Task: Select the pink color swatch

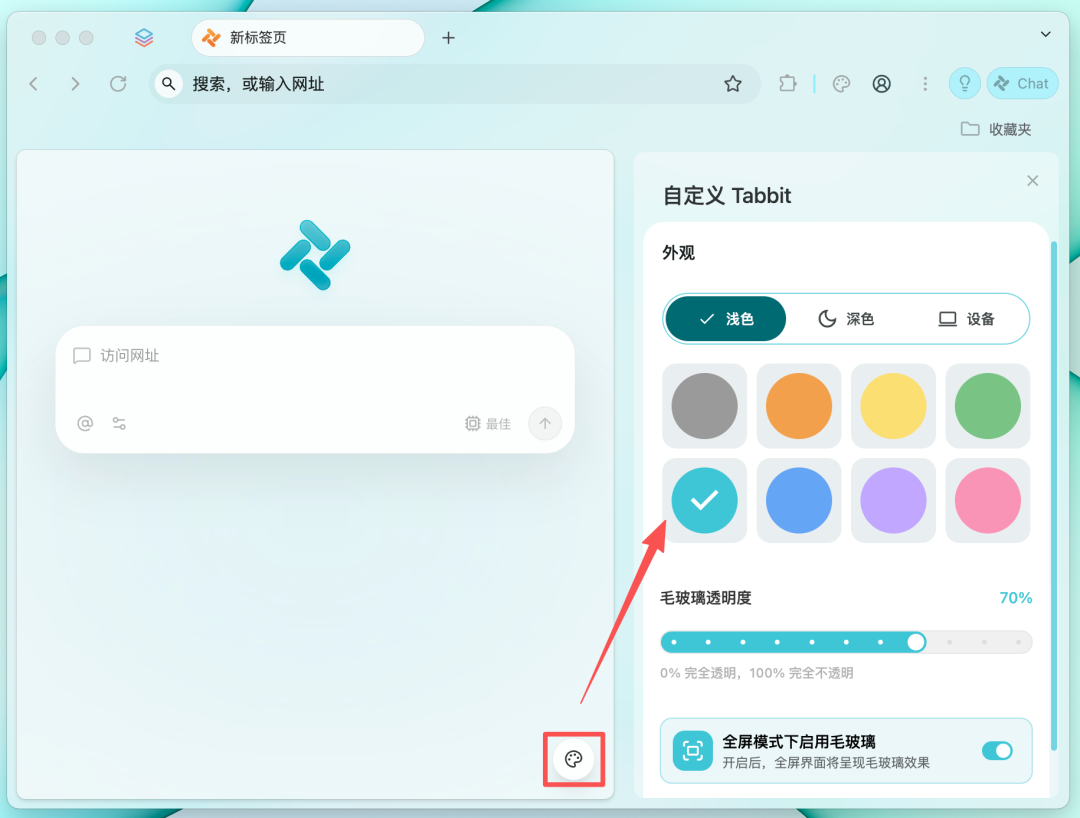Action: [987, 500]
